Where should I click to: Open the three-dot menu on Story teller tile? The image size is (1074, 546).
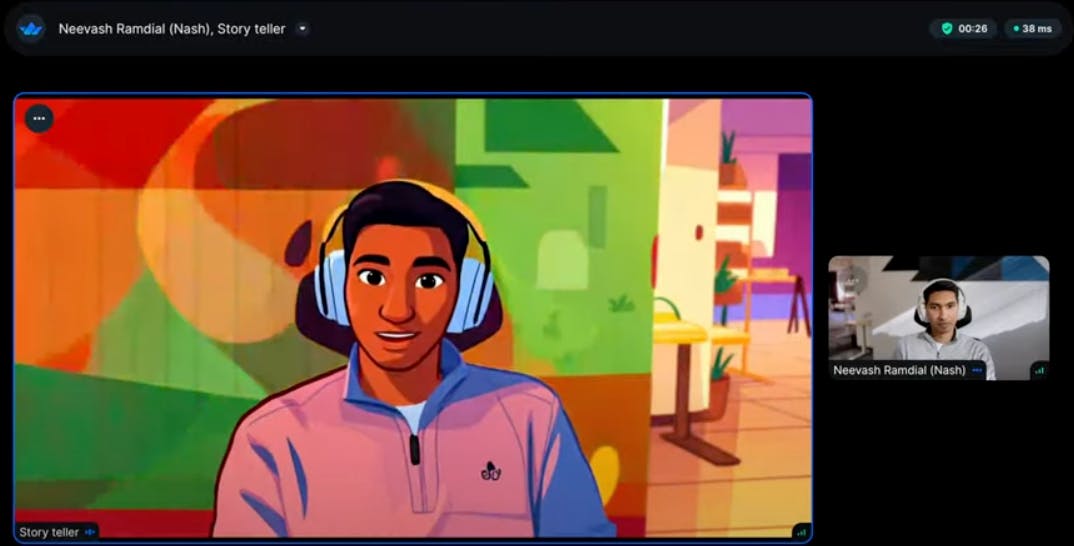click(x=39, y=118)
